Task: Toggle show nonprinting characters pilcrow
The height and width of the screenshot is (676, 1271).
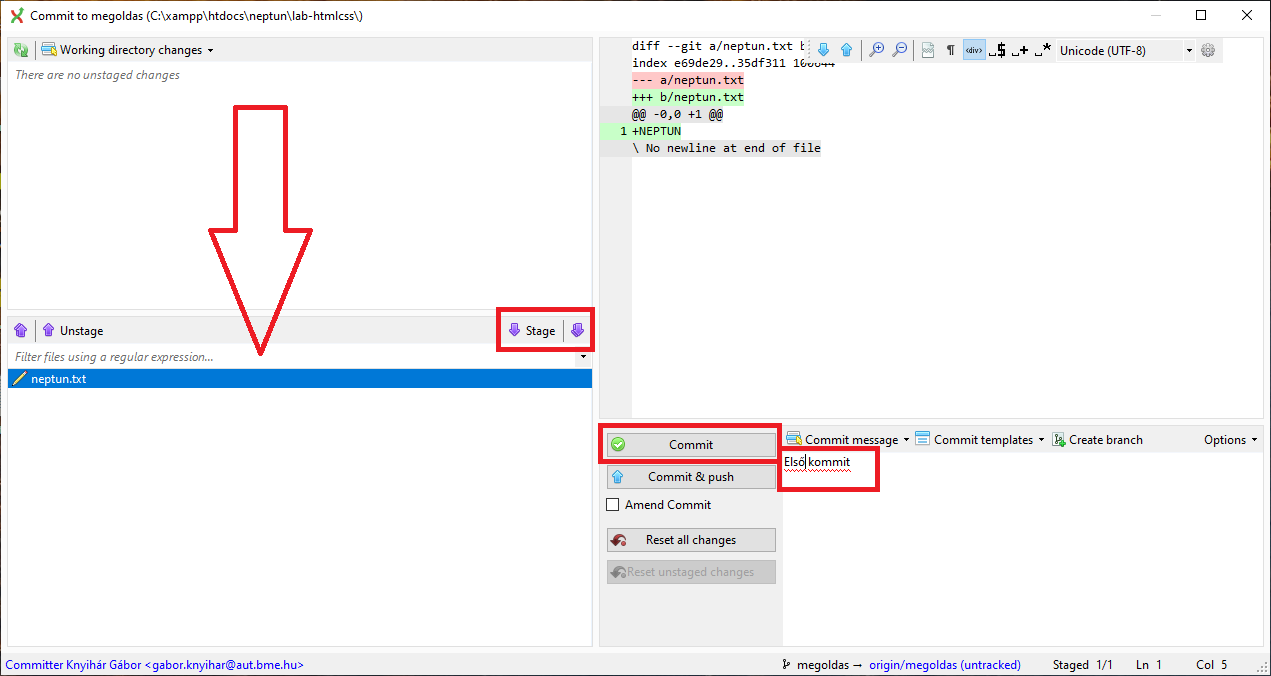Action: (950, 50)
